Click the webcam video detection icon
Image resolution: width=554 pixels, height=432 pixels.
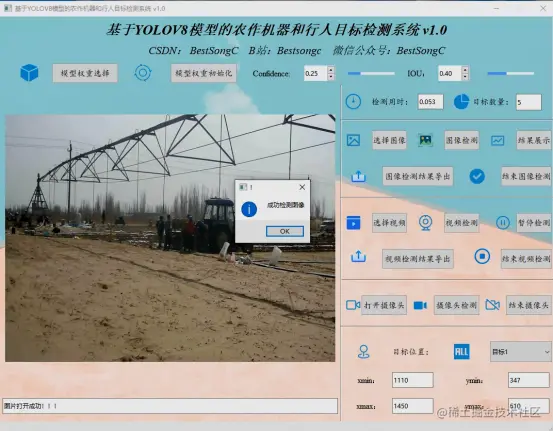point(425,223)
